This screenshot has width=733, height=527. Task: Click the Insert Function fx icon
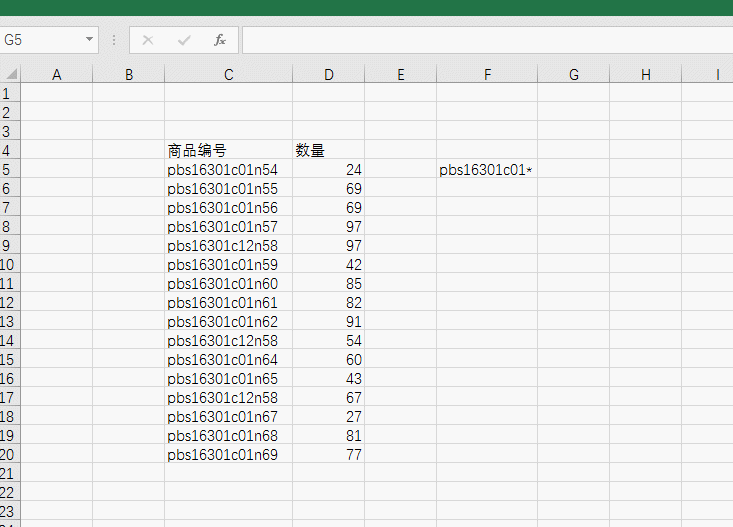[x=220, y=40]
